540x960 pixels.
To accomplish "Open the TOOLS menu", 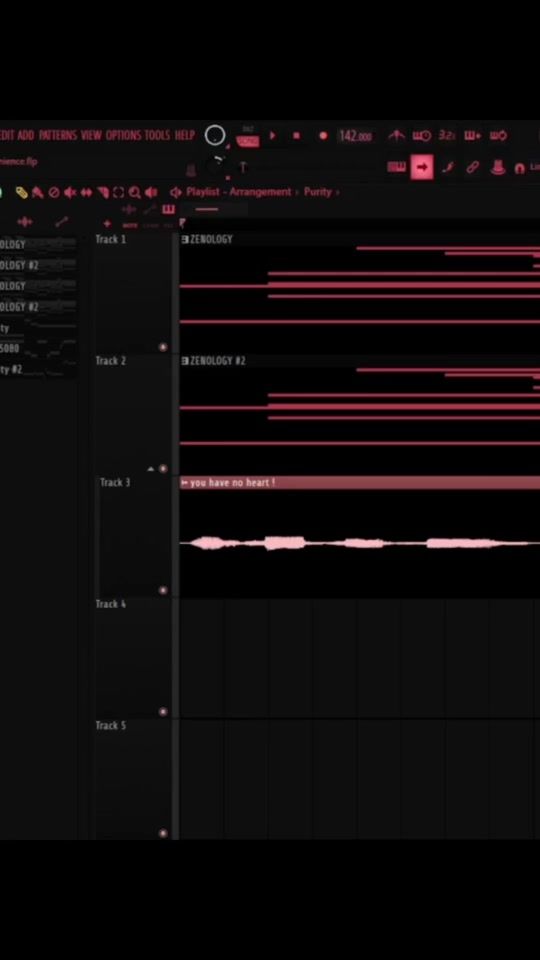I will pos(157,135).
